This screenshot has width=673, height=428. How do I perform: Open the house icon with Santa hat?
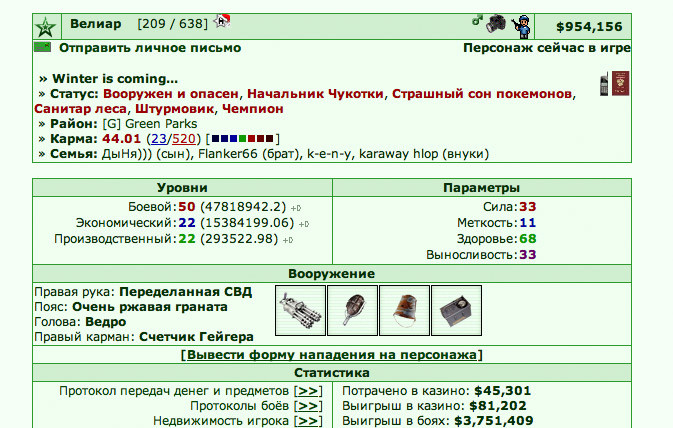pos(222,20)
